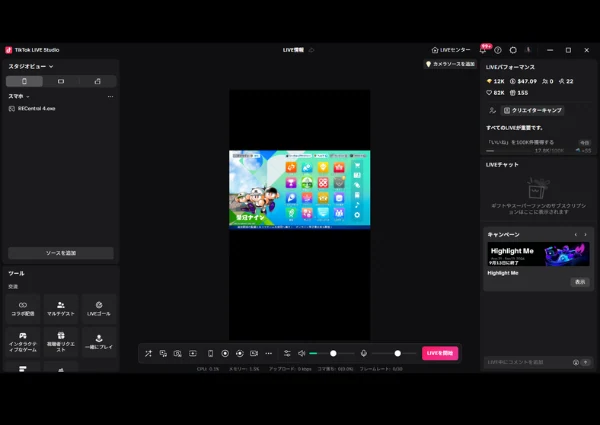Screen dimensions: 600x425
Task: Click the phone icon in bottom toolbar
Action: point(210,353)
